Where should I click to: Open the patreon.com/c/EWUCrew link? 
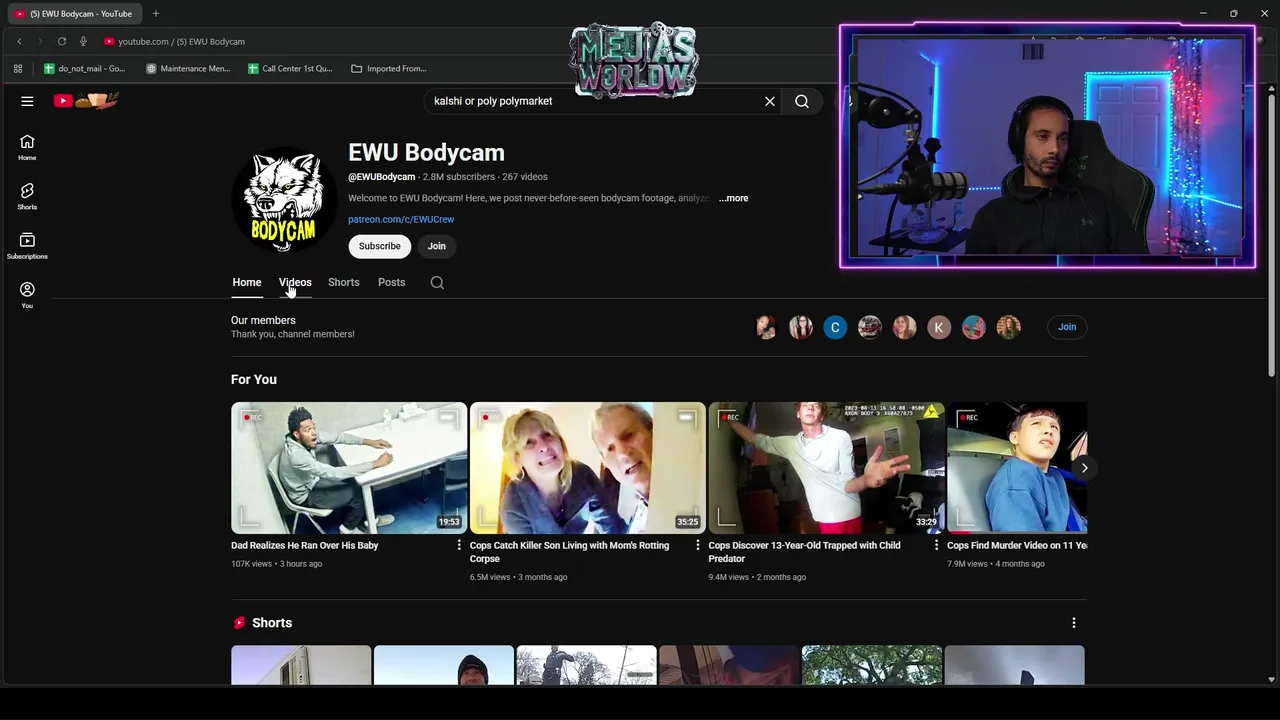401,219
